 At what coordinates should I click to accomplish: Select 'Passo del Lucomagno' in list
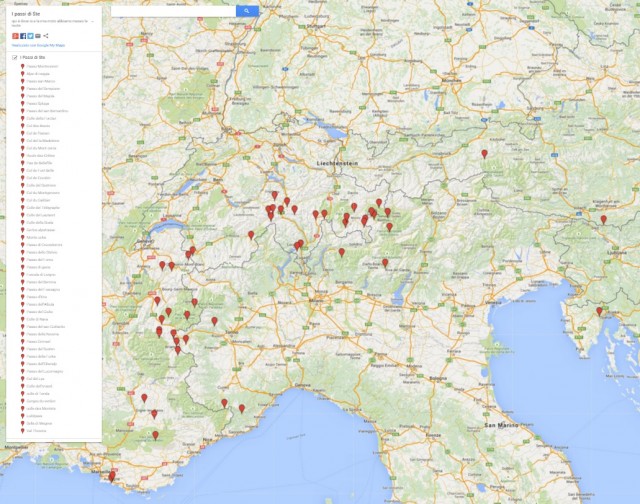pos(46,371)
